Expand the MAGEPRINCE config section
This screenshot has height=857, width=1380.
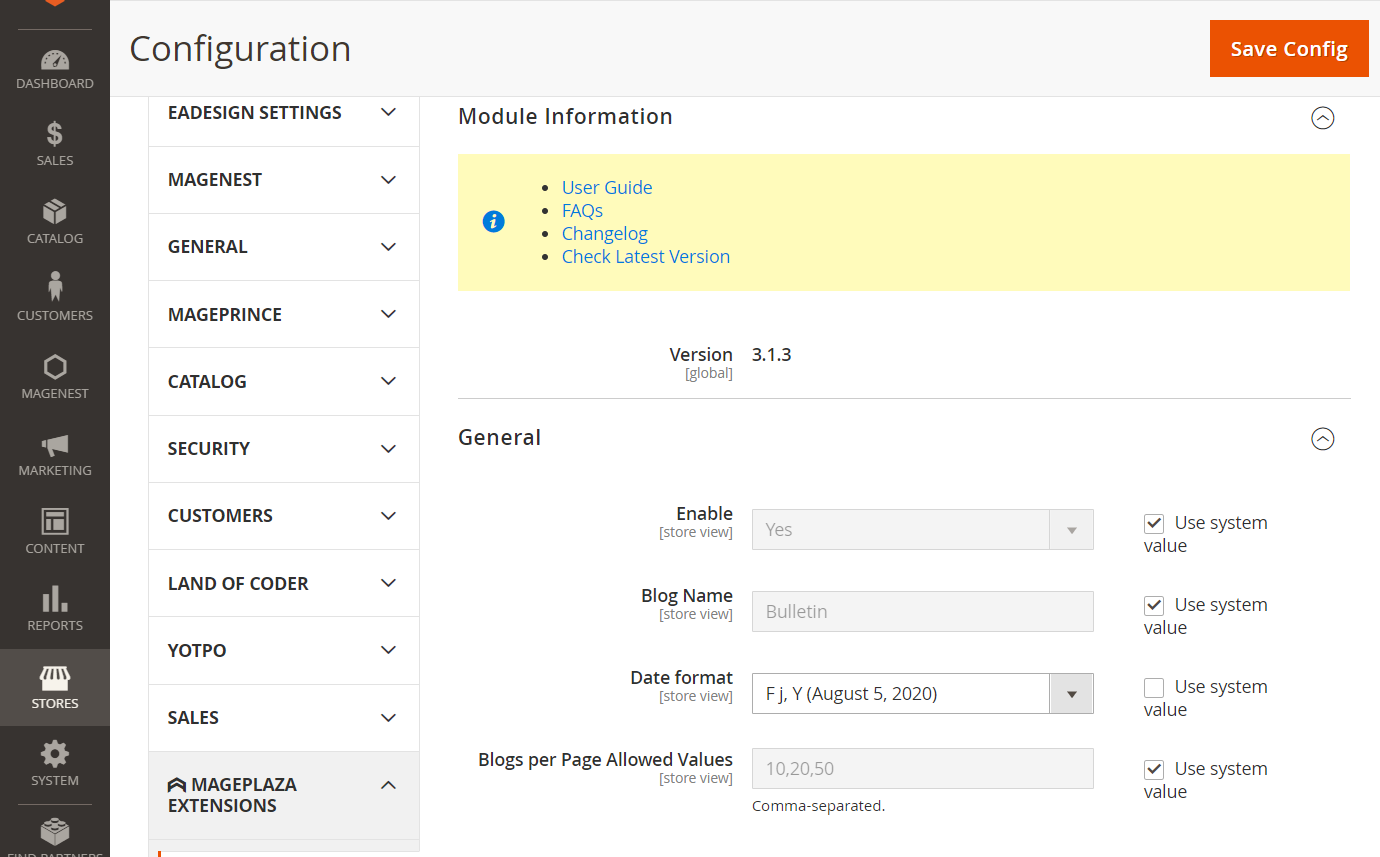(284, 314)
